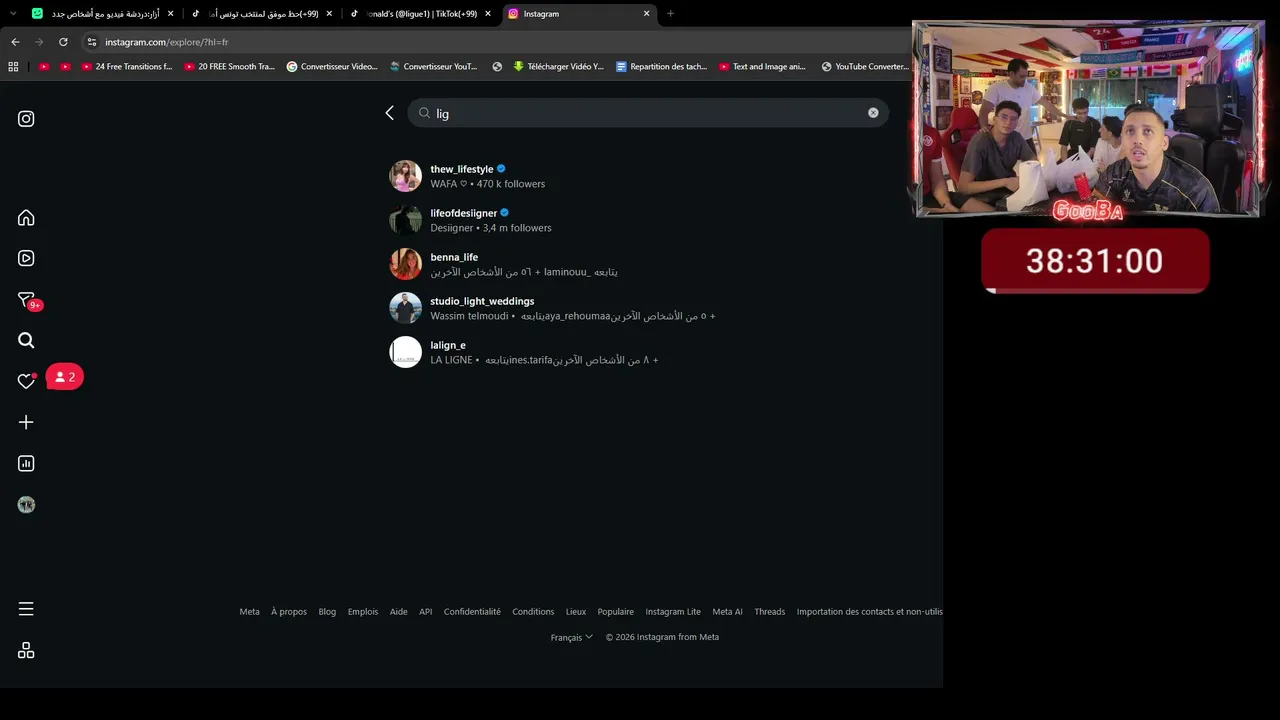Open the notifications heart icon
The image size is (1280, 720).
26,381
